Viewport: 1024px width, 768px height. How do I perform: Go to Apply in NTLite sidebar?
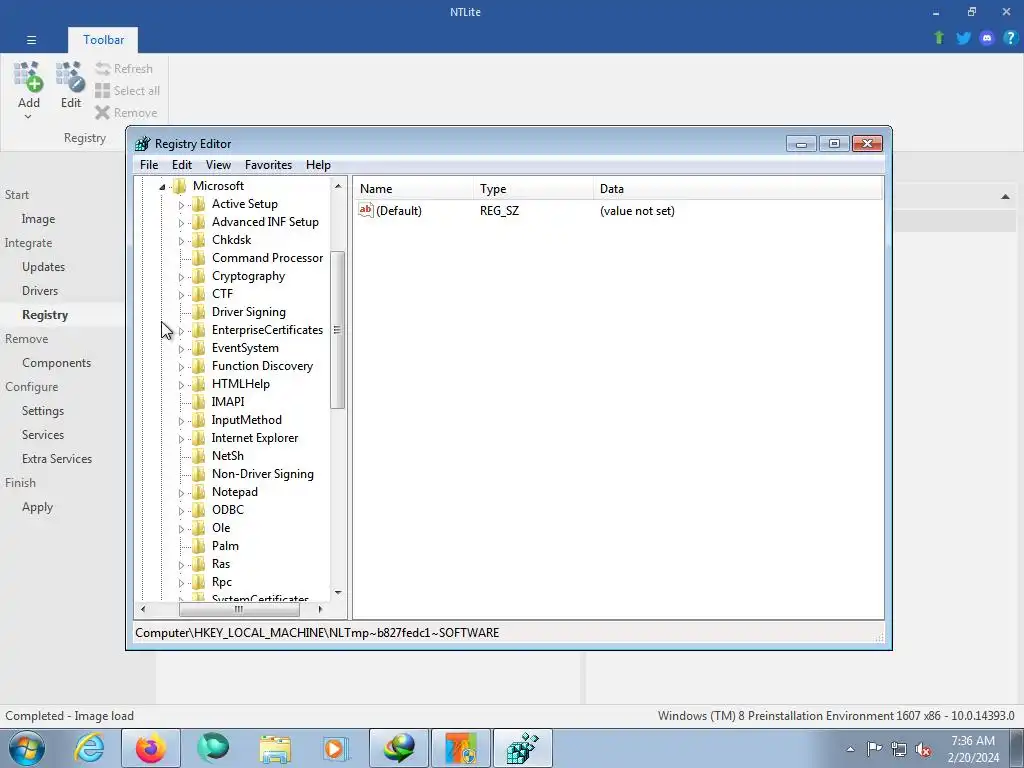click(x=37, y=507)
